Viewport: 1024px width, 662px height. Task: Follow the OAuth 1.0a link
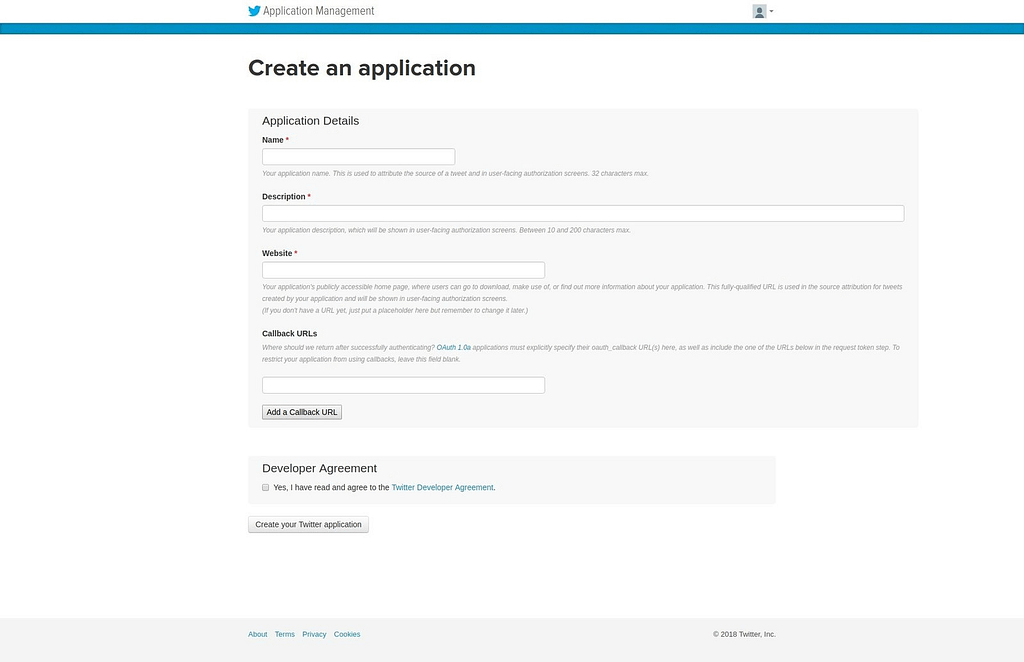[x=453, y=347]
